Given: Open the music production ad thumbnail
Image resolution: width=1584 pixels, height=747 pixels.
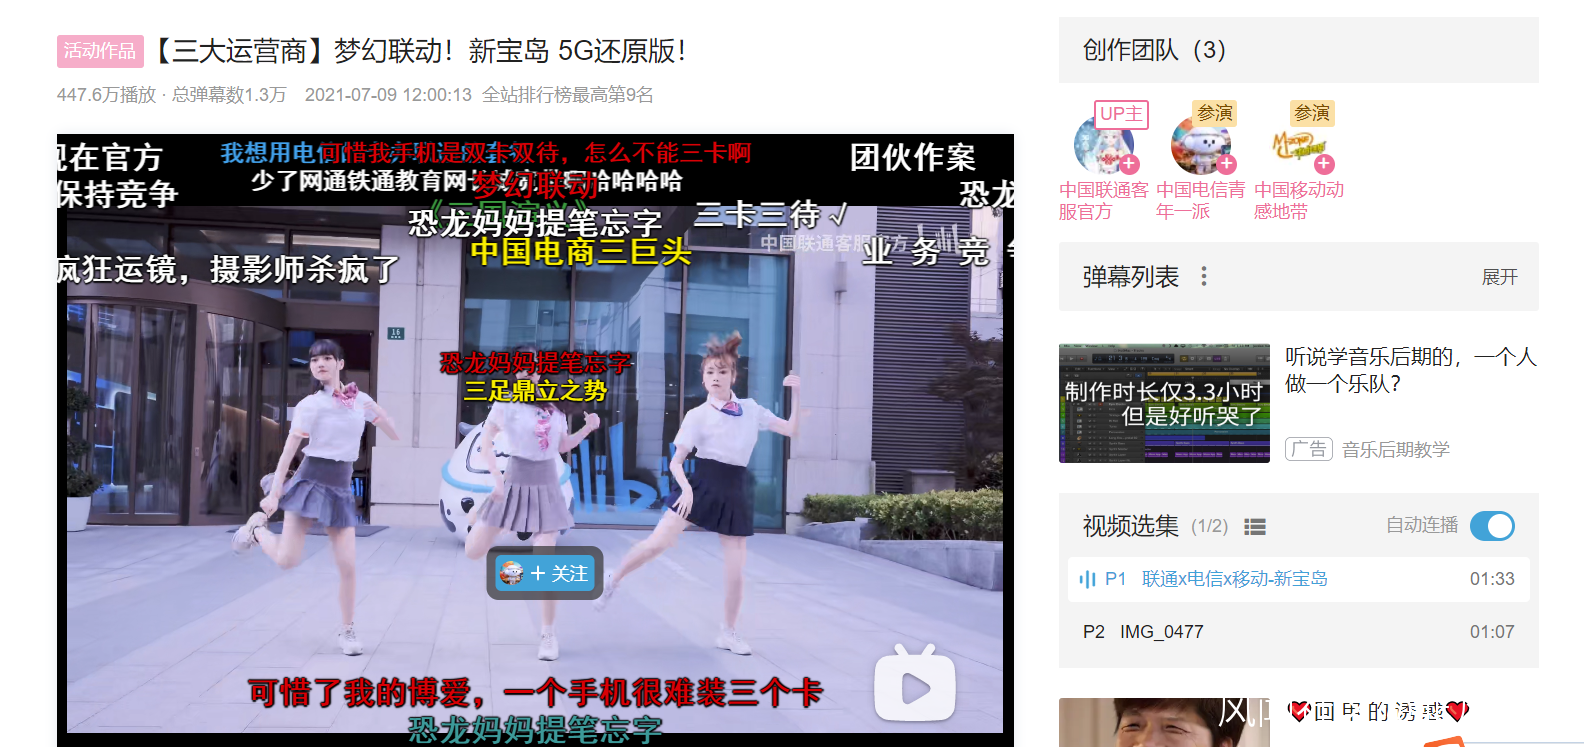Looking at the screenshot, I should coord(1164,403).
